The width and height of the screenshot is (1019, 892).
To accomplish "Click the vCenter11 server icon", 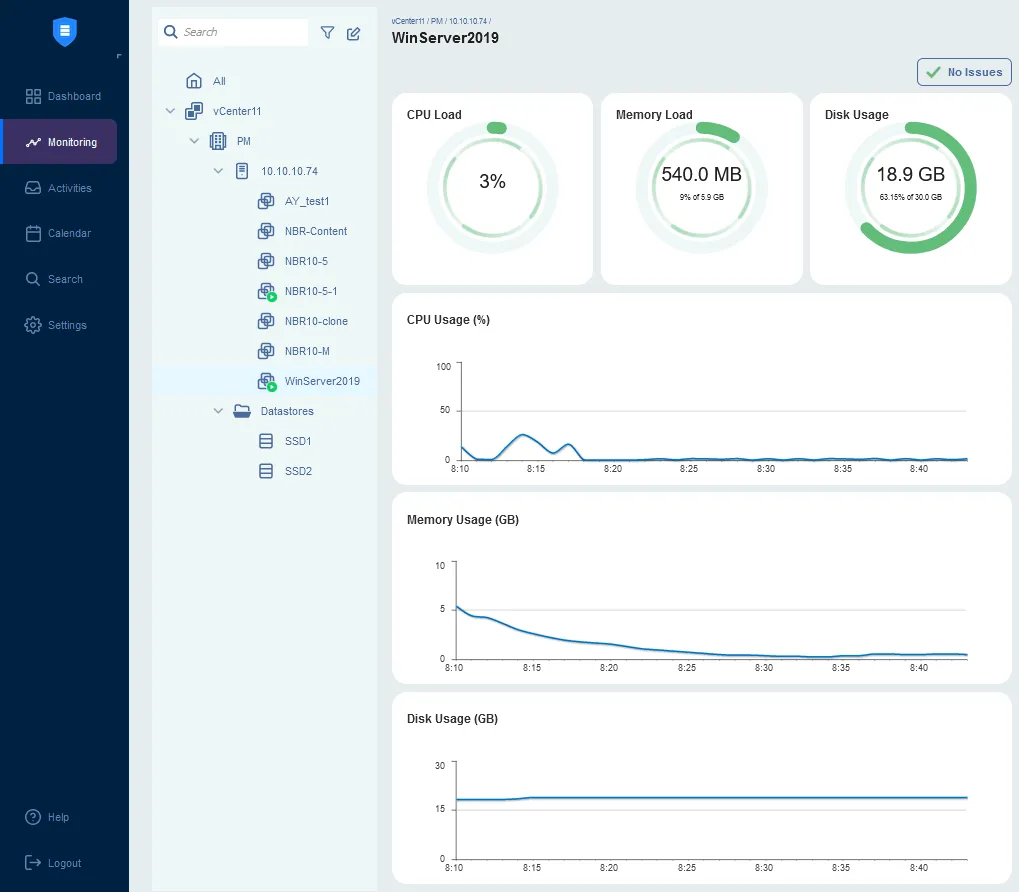I will tap(194, 111).
